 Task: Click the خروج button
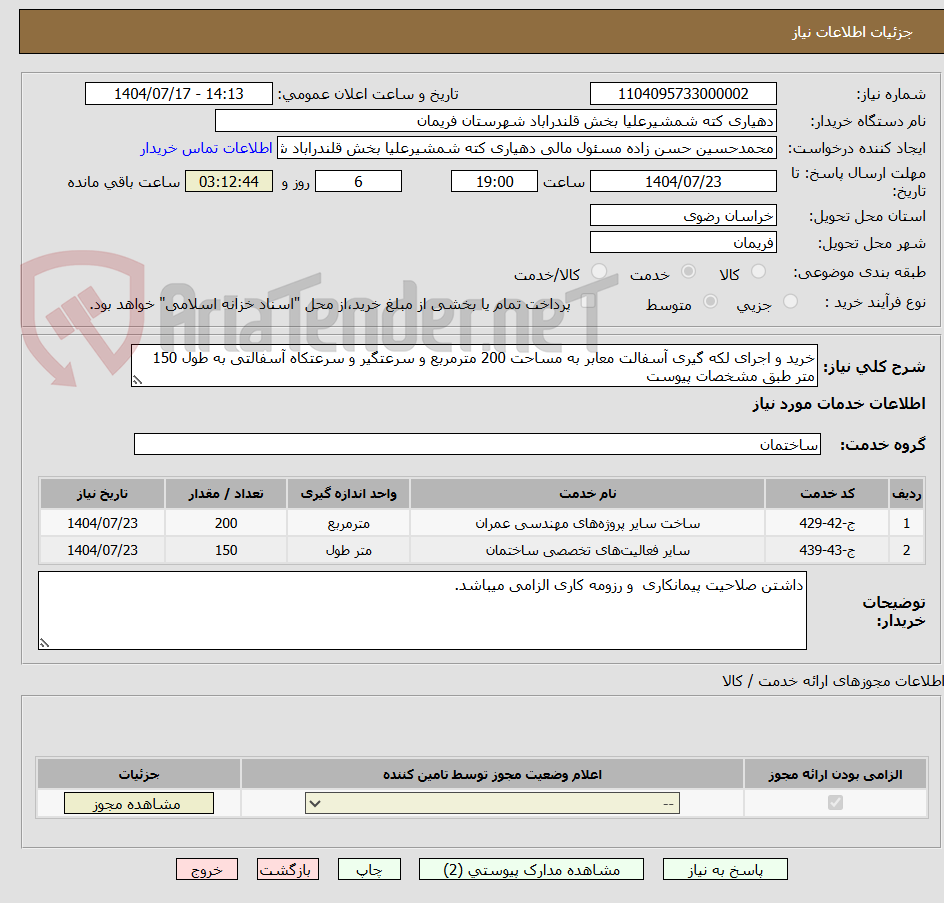[x=207, y=869]
